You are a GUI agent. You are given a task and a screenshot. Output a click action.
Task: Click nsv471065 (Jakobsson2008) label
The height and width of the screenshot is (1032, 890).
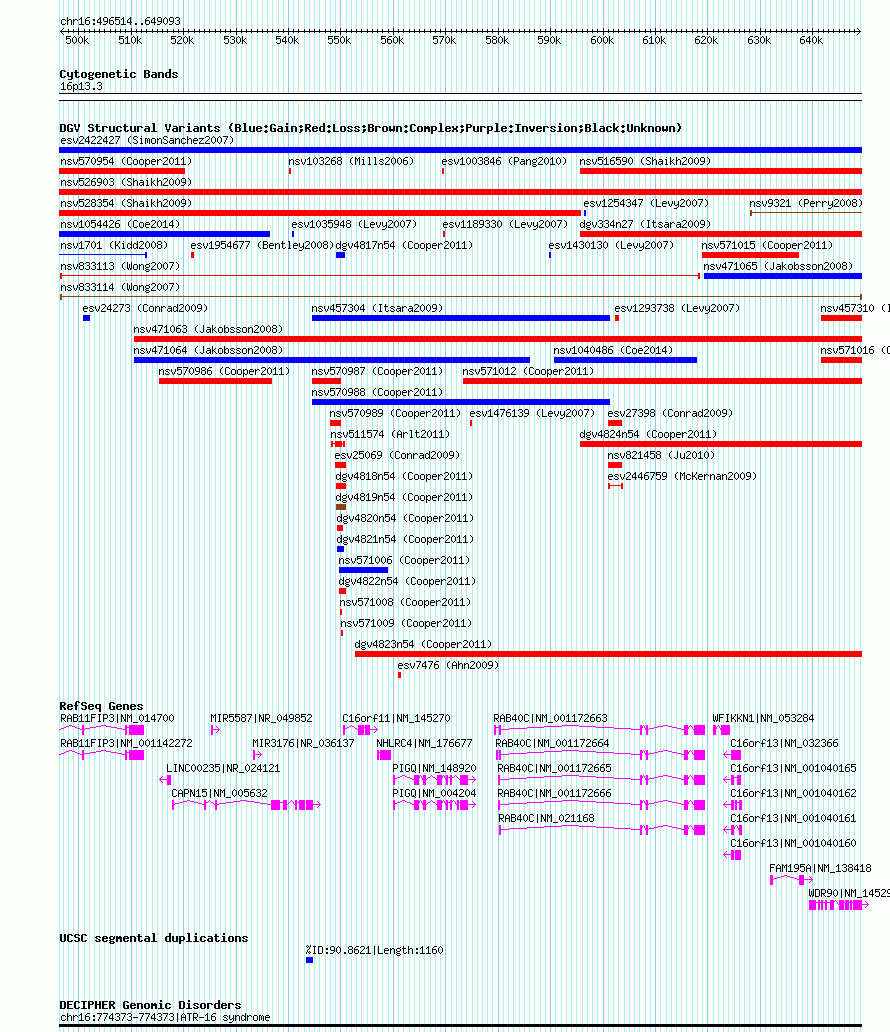coord(778,267)
